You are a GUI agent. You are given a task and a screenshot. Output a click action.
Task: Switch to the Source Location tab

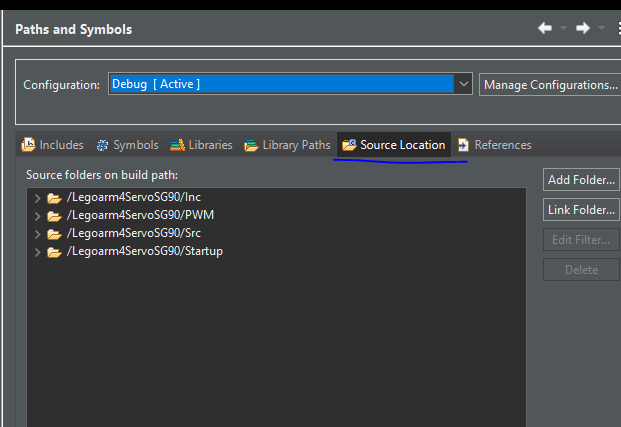coord(394,145)
